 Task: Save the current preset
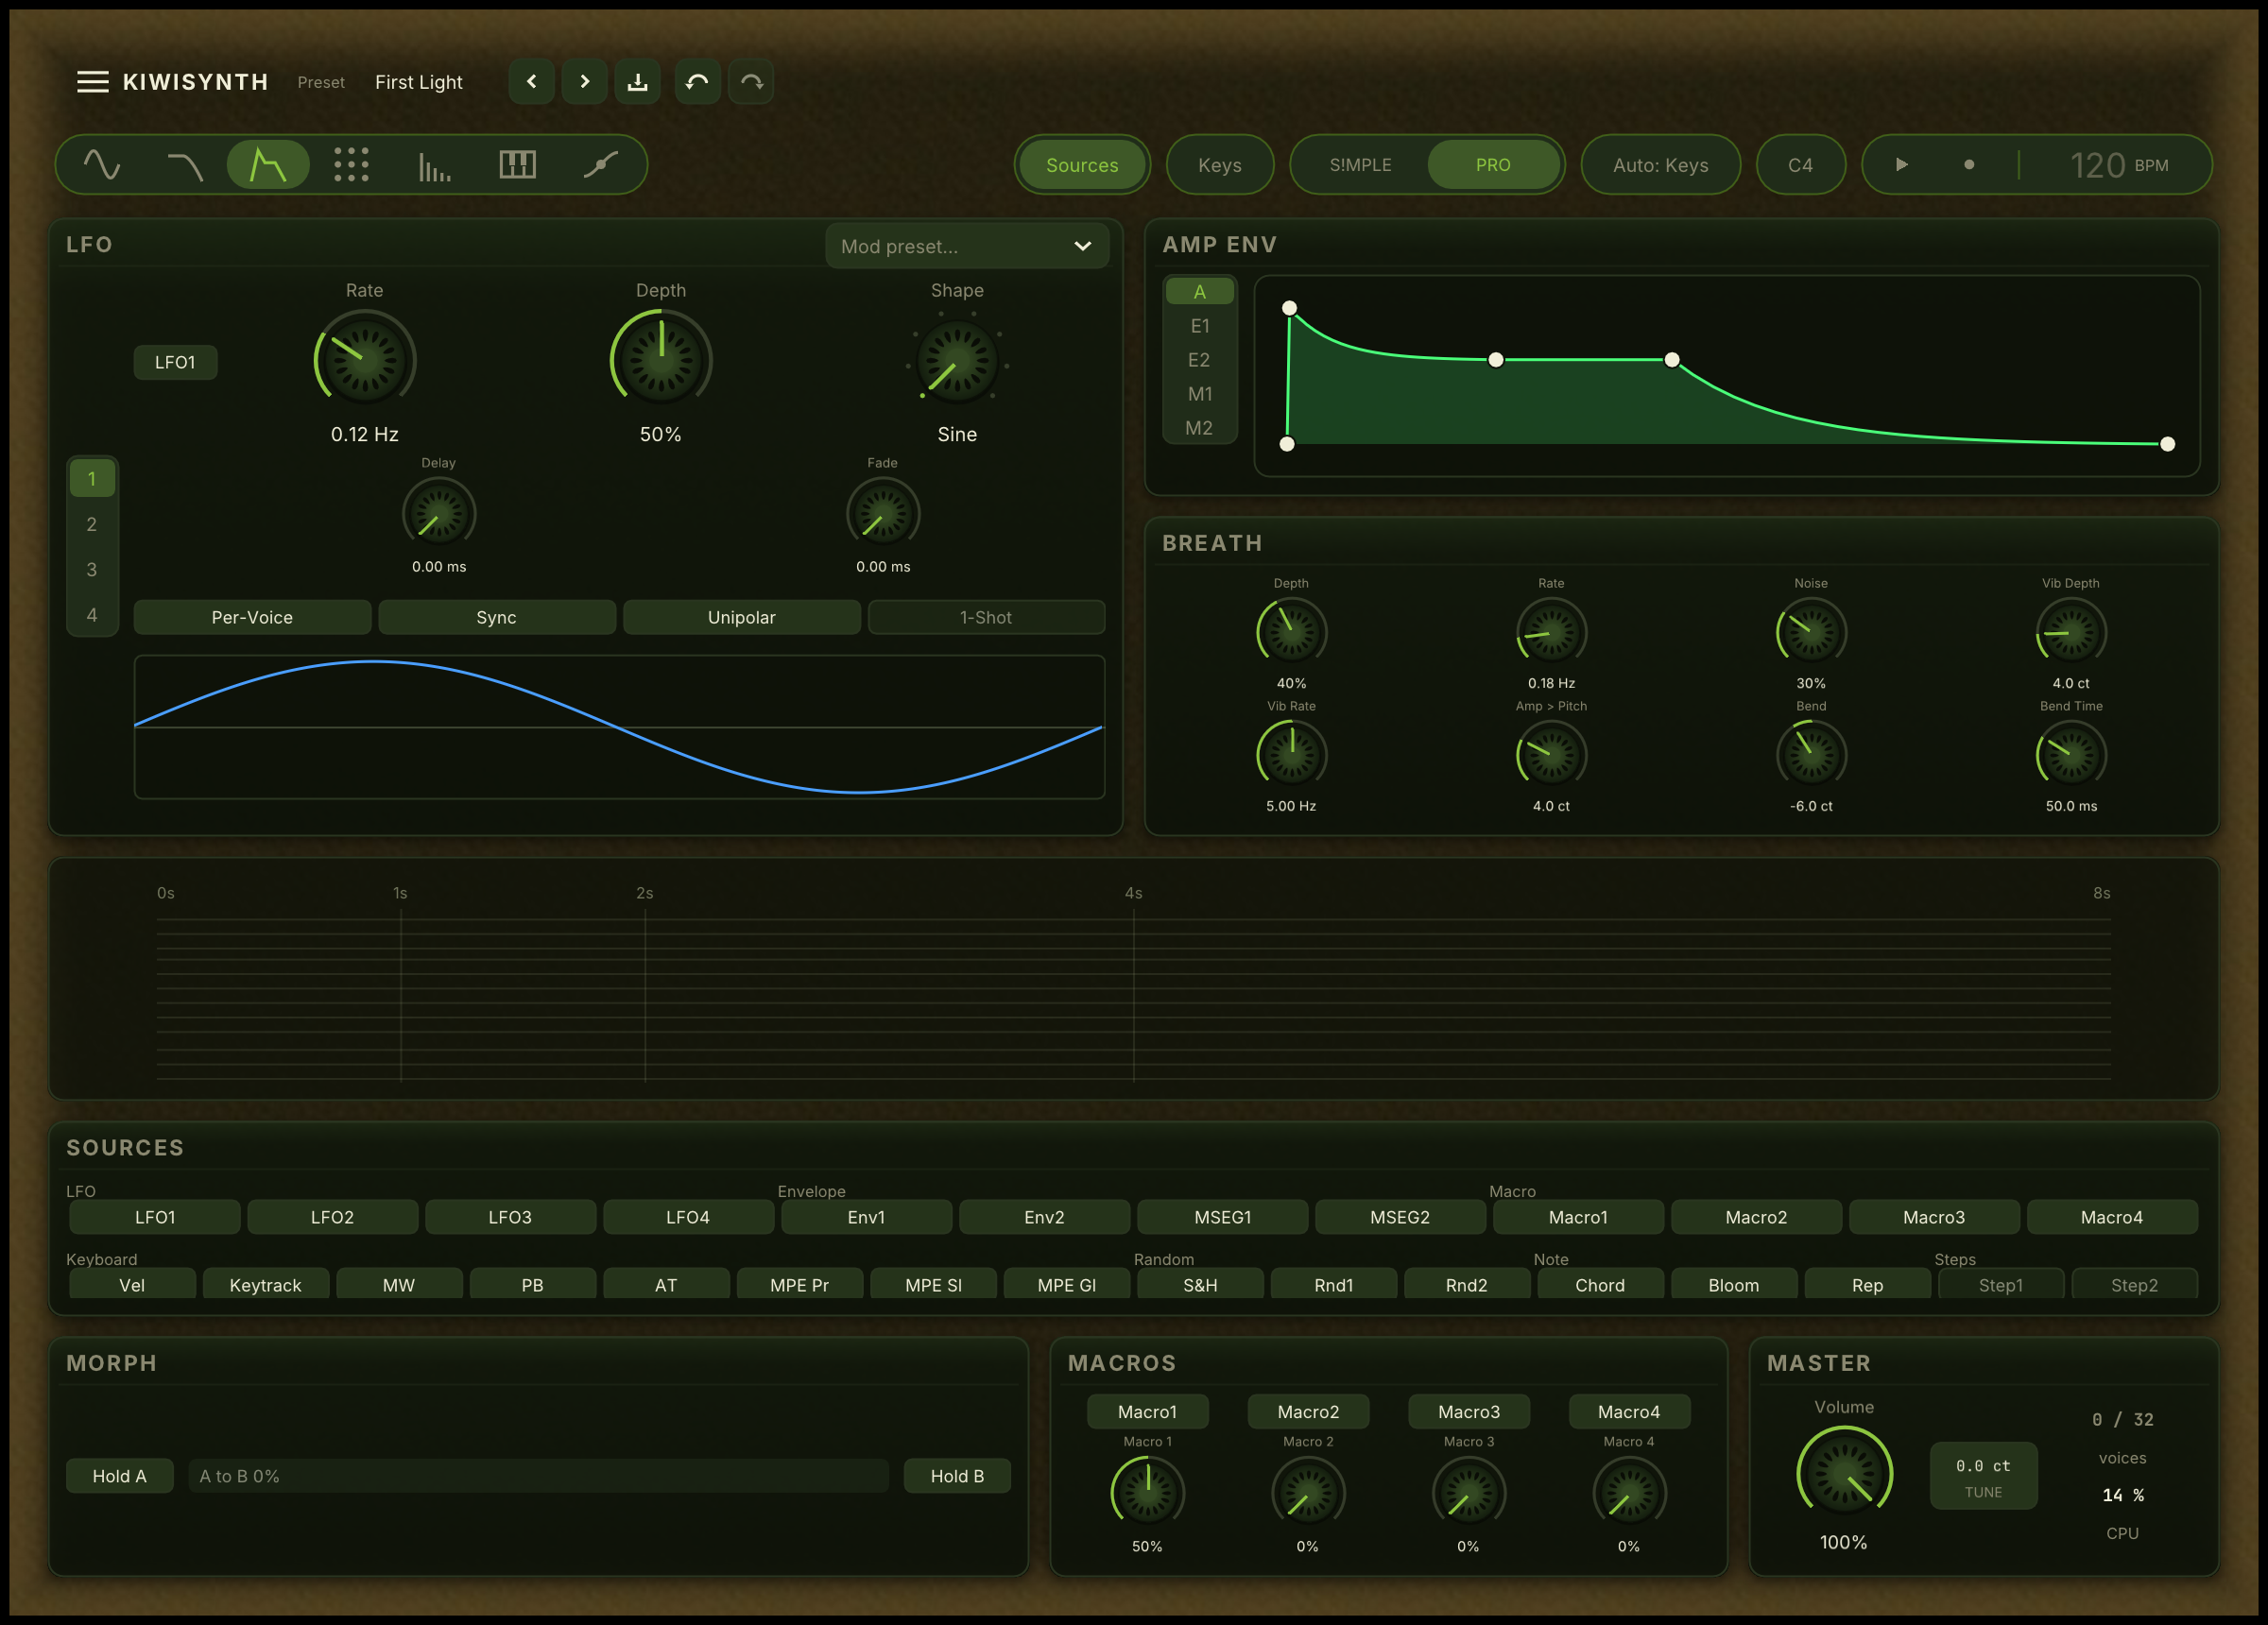coord(638,82)
